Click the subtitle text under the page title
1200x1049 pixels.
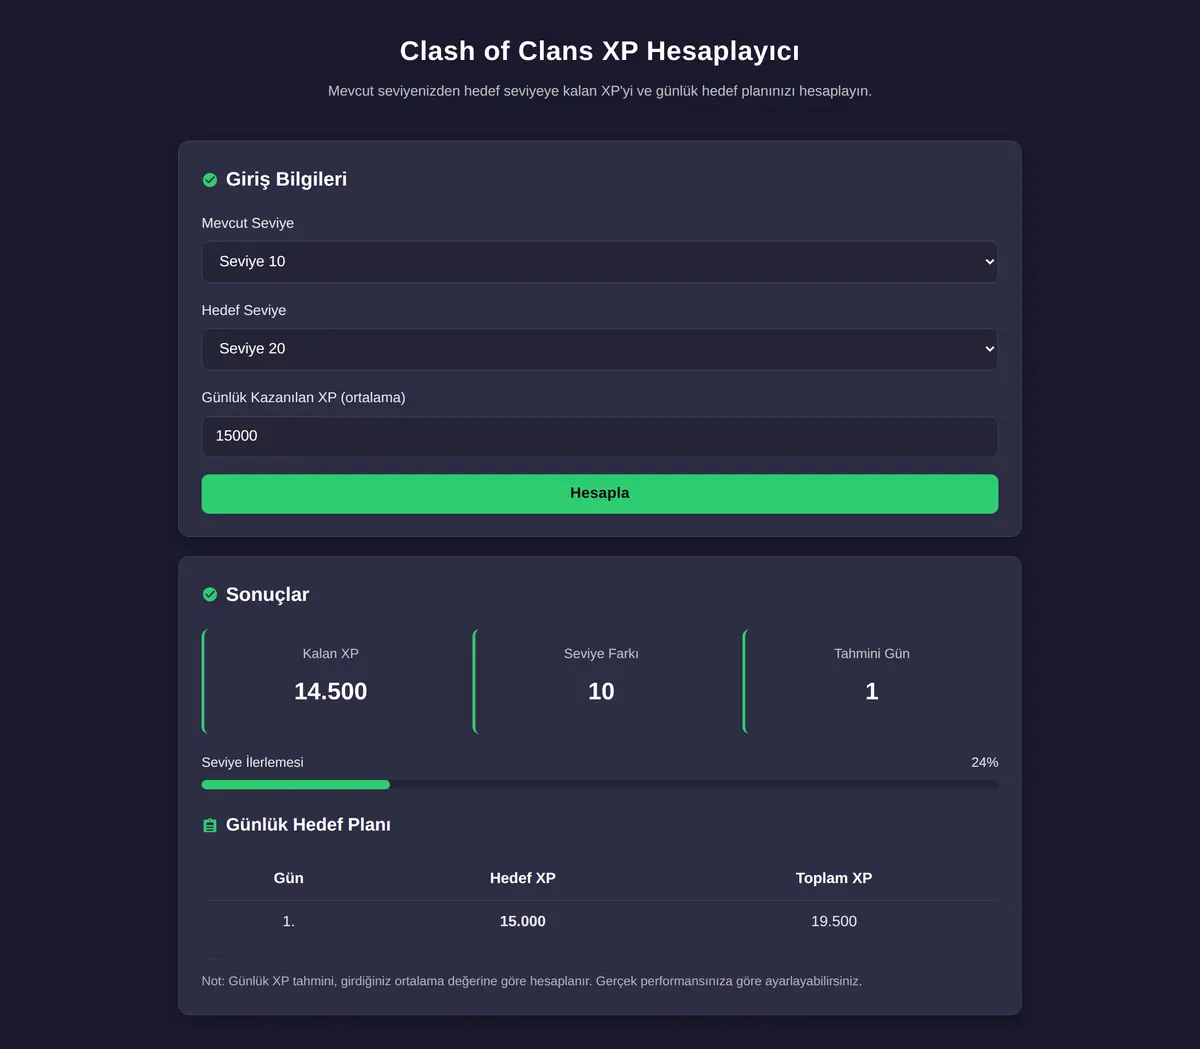click(600, 91)
